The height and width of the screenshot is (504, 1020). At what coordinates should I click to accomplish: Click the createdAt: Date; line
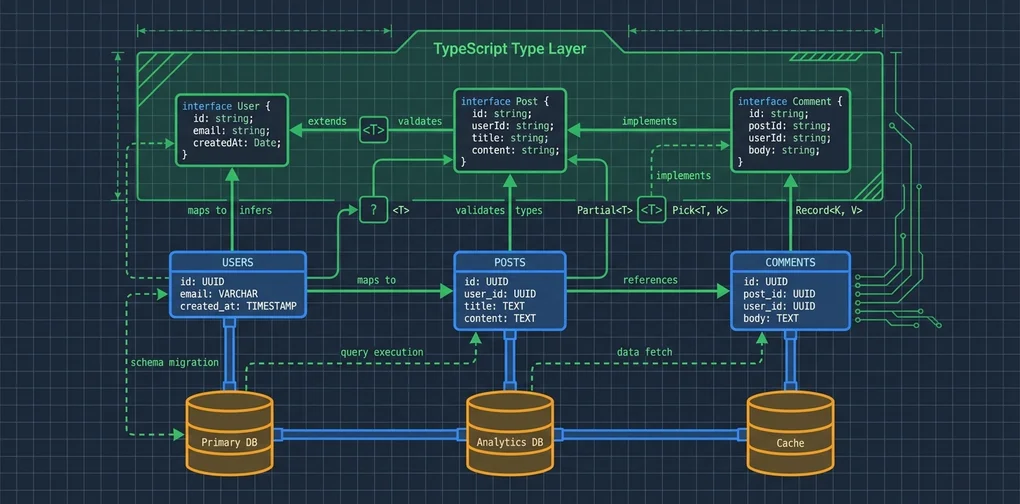tap(237, 143)
